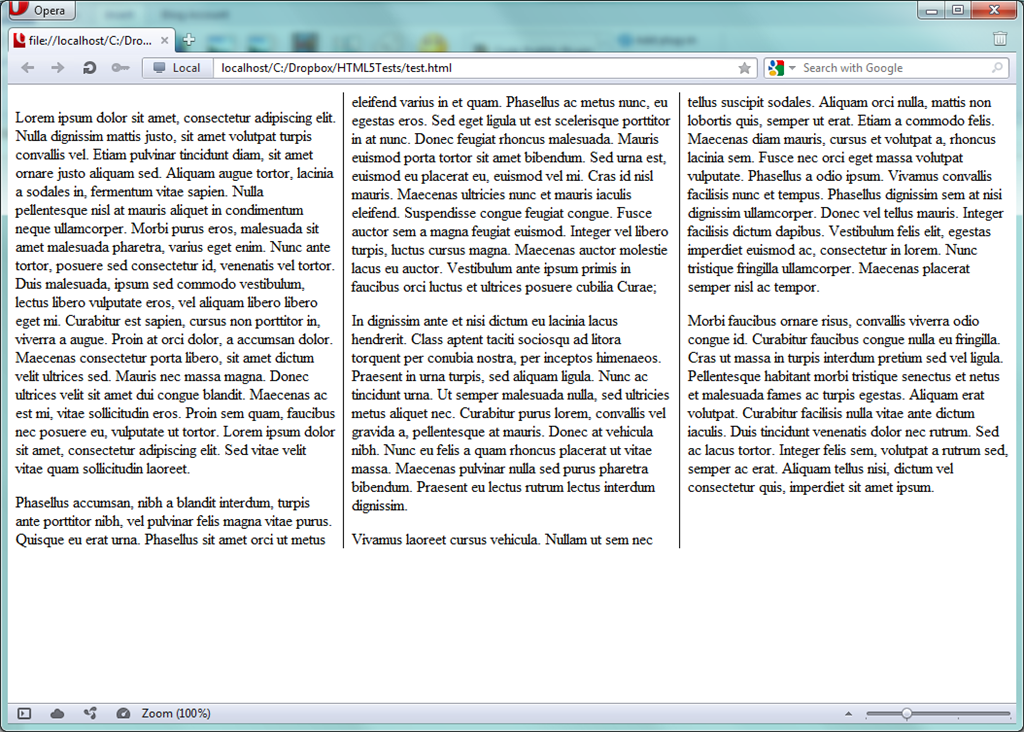Expand the Google search engine dropdown
The width and height of the screenshot is (1024, 732).
[782, 68]
